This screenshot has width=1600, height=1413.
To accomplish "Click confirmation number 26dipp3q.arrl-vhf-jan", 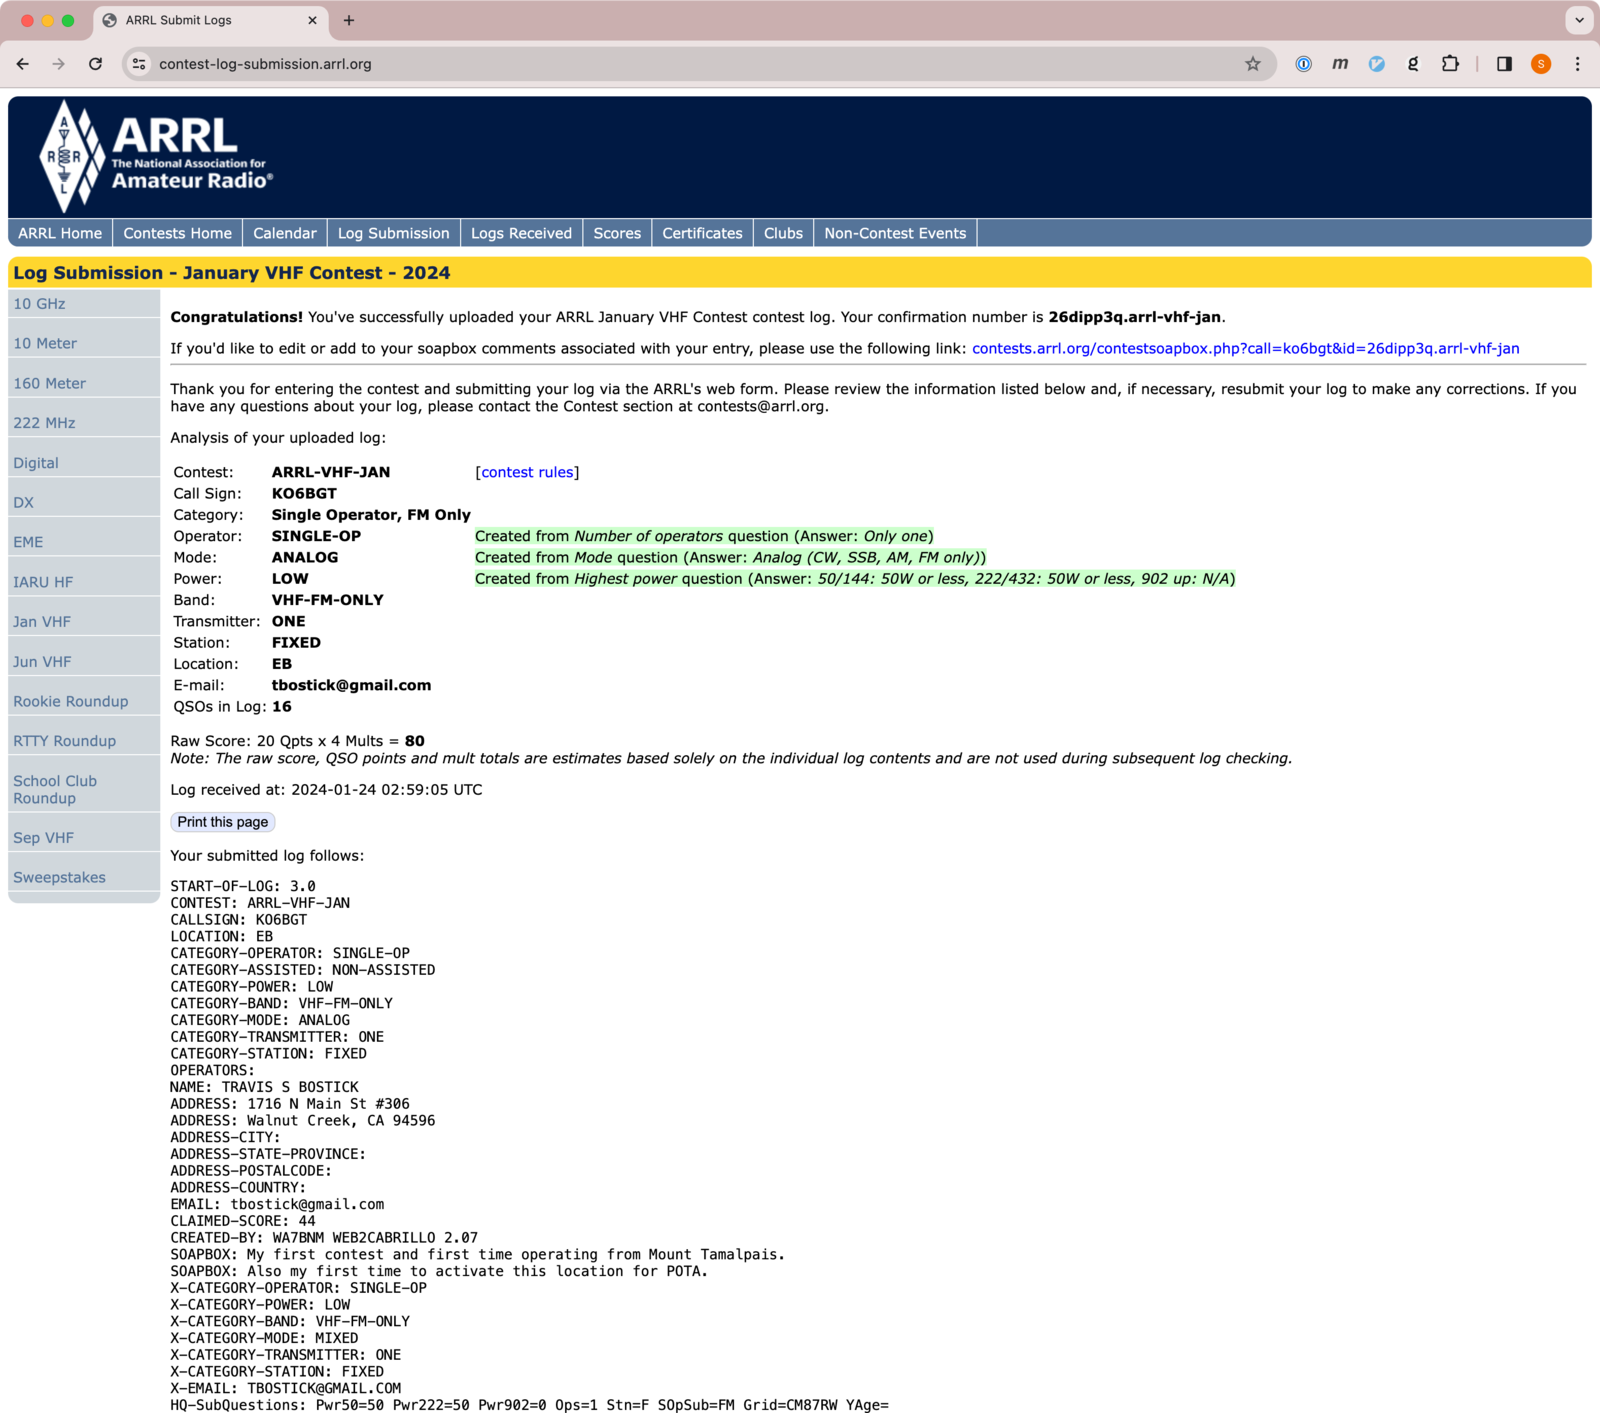I will point(1134,317).
